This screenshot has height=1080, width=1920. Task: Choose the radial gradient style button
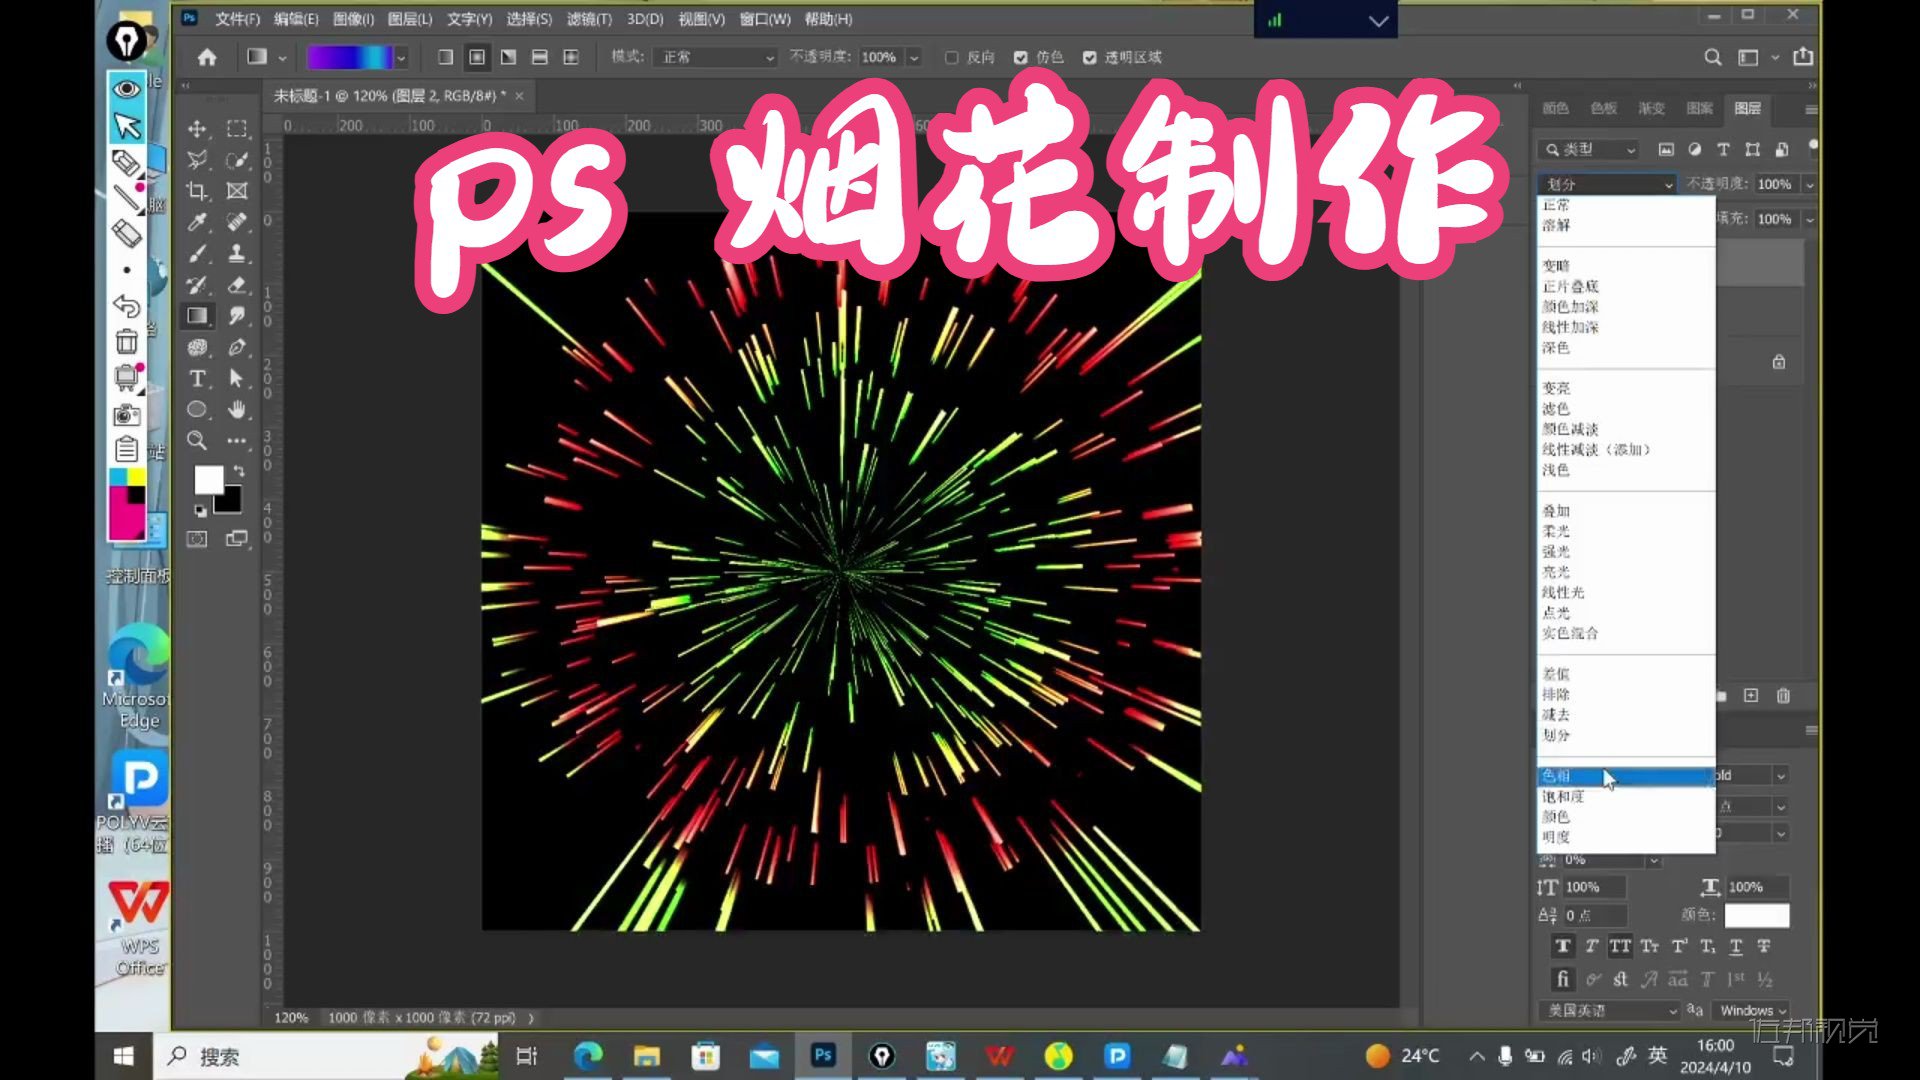tap(477, 57)
